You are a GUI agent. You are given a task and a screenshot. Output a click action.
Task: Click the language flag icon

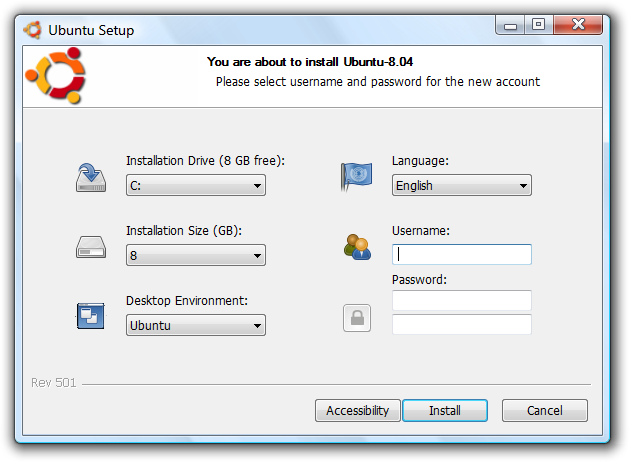[x=357, y=177]
